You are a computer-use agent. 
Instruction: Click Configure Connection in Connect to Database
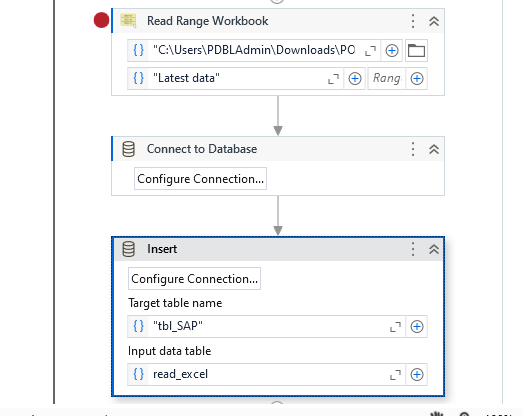200,179
